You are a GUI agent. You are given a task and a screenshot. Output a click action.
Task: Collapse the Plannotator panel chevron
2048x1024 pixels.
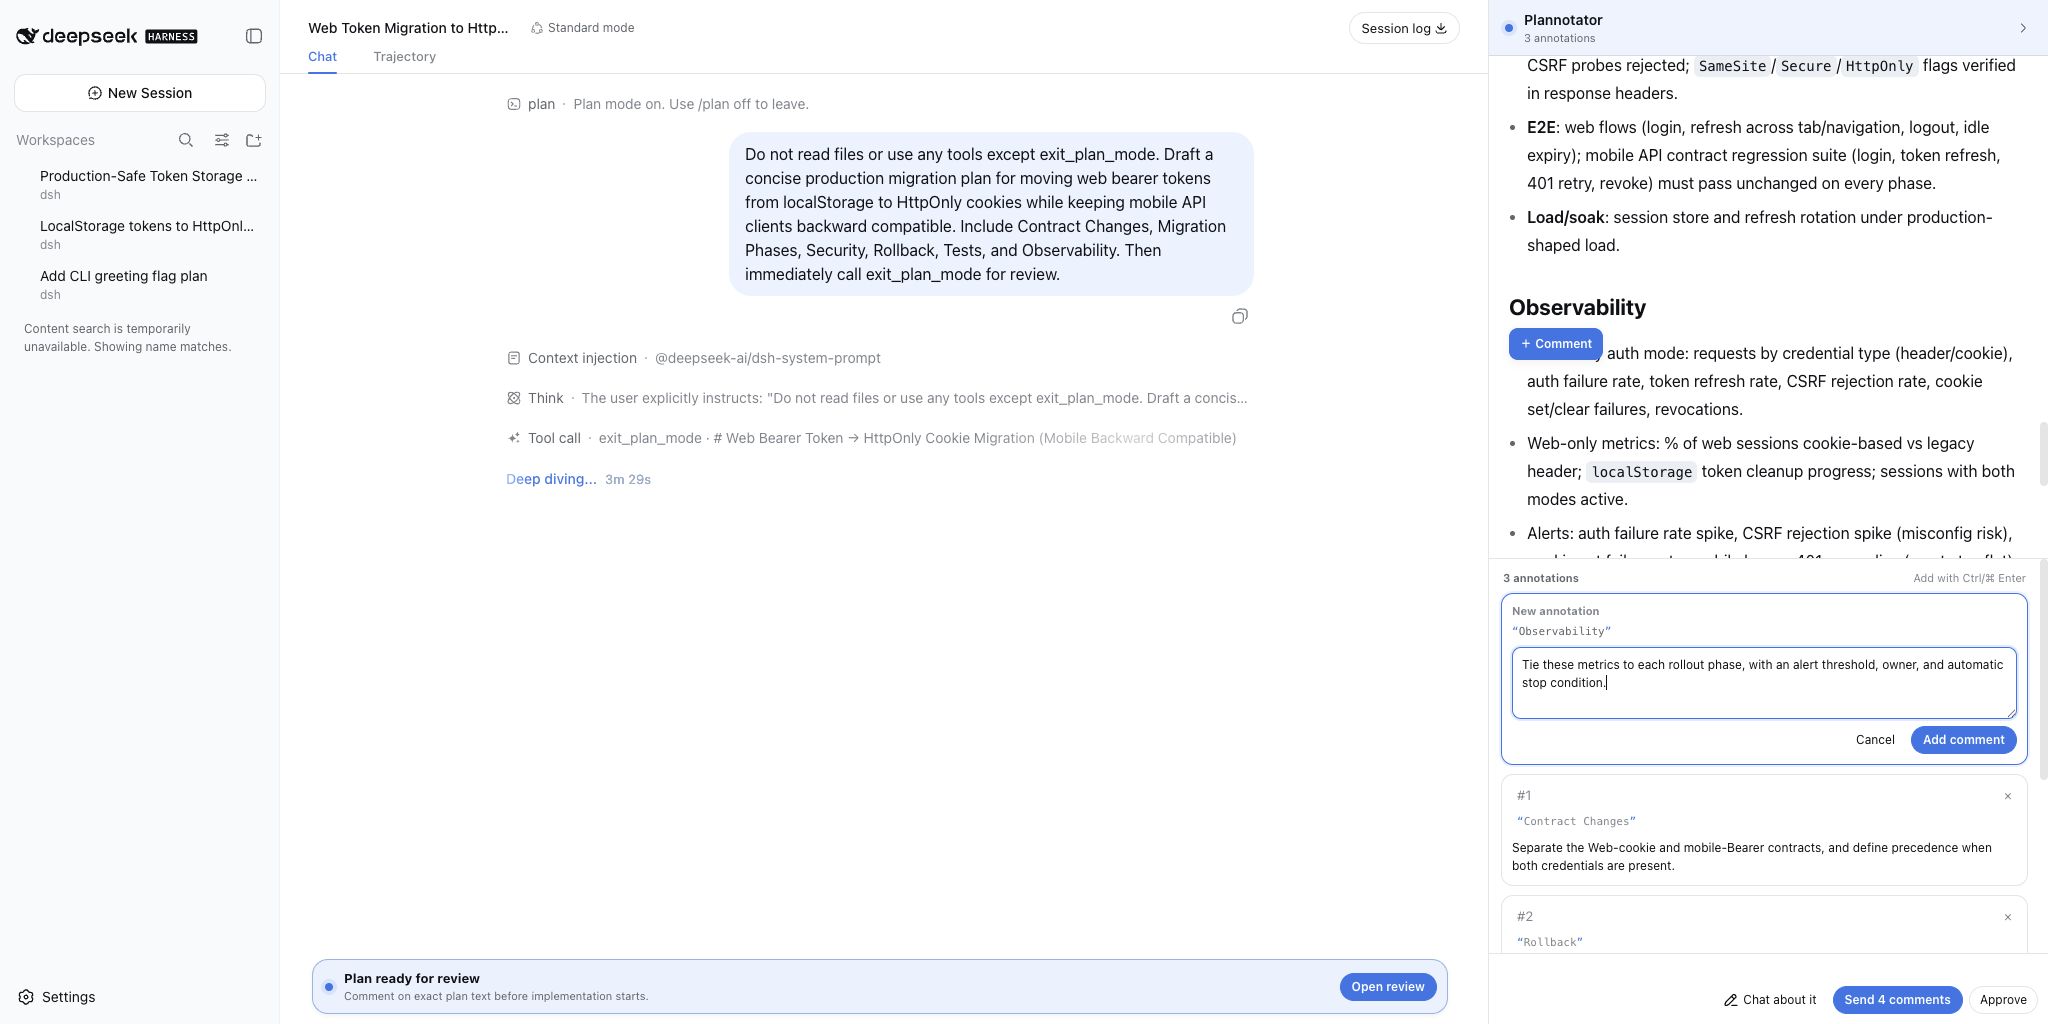(2023, 28)
